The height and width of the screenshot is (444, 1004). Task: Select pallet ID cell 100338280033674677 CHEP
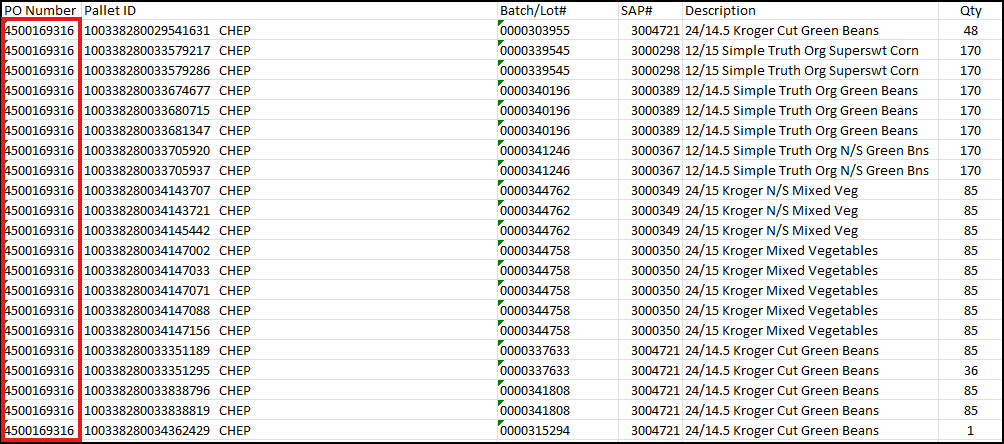coord(289,90)
